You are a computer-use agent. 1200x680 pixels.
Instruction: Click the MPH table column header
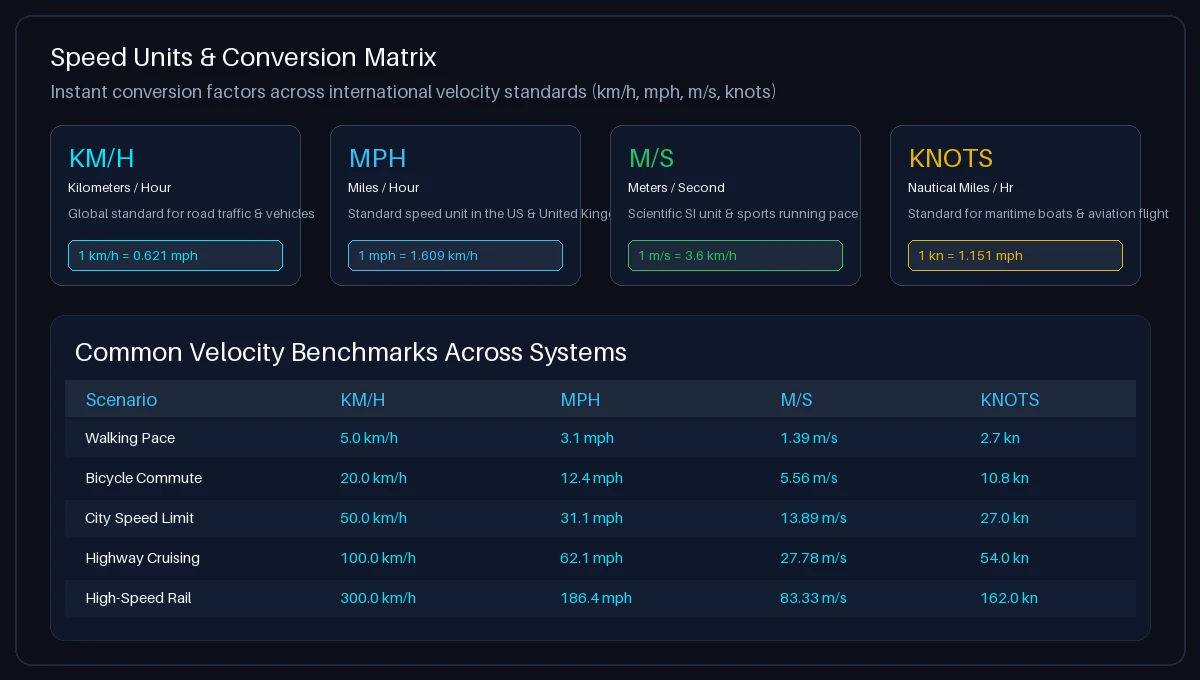[x=580, y=399]
